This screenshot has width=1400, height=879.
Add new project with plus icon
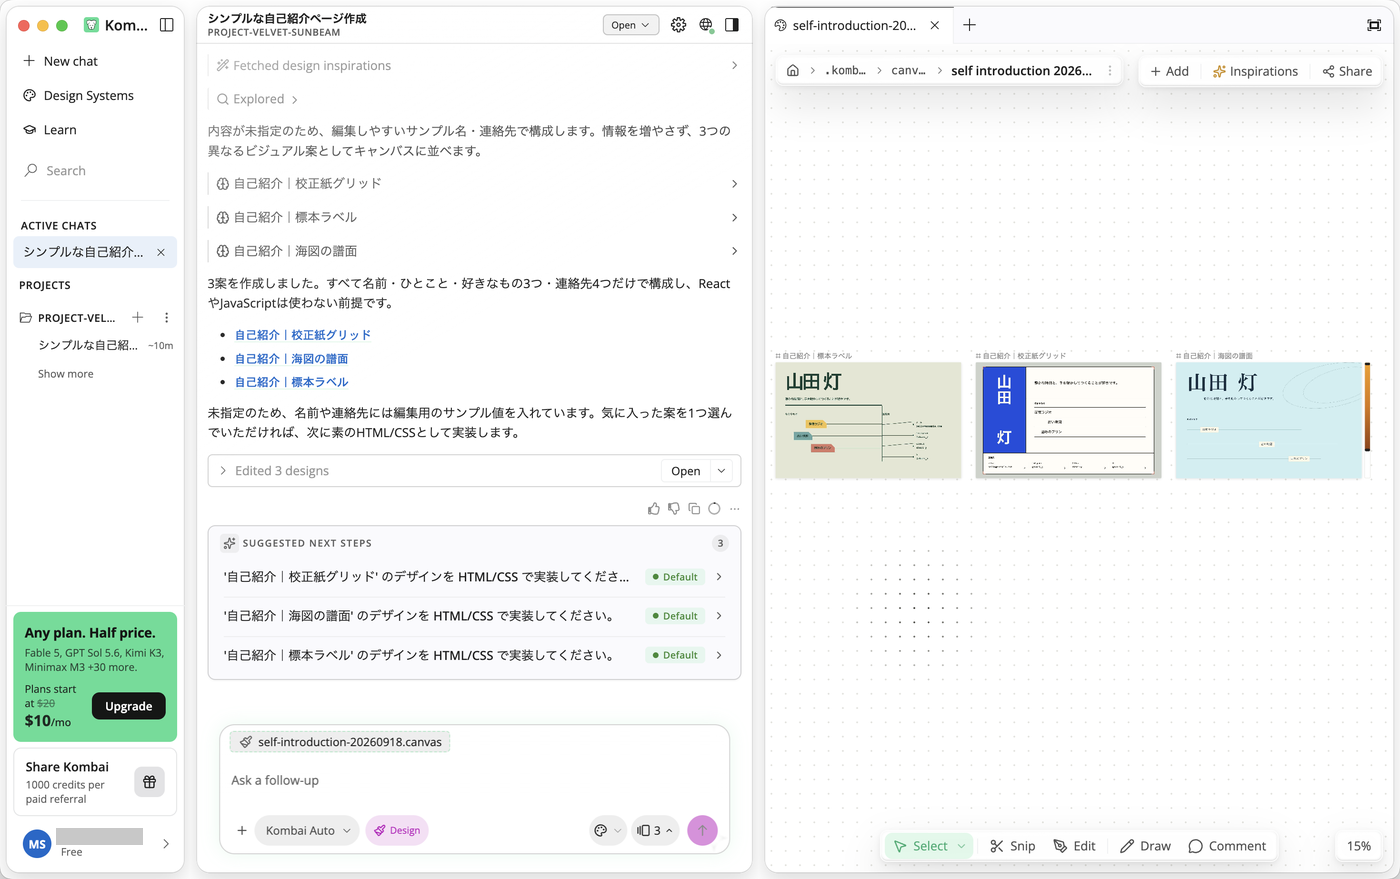(138, 318)
